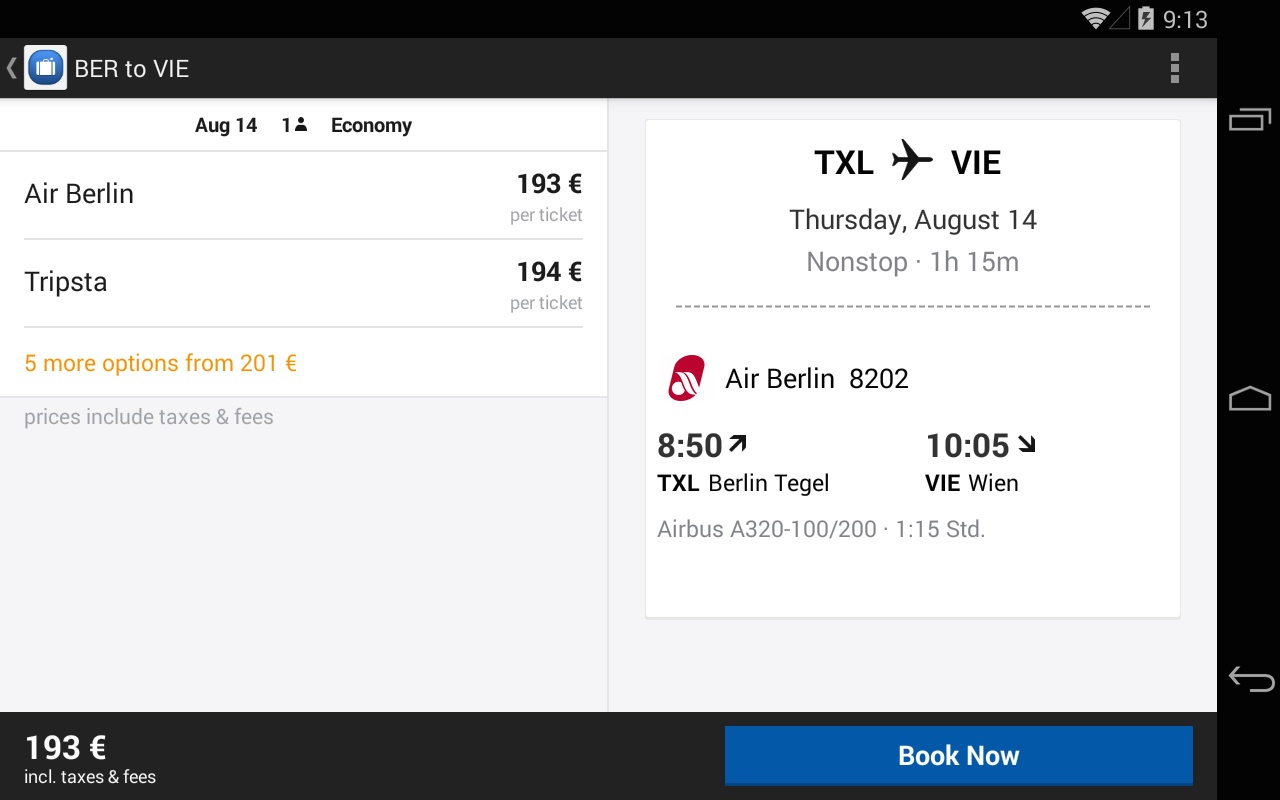This screenshot has width=1280, height=800.
Task: Open the Air Berlin 8202 flight details
Action: coord(817,378)
